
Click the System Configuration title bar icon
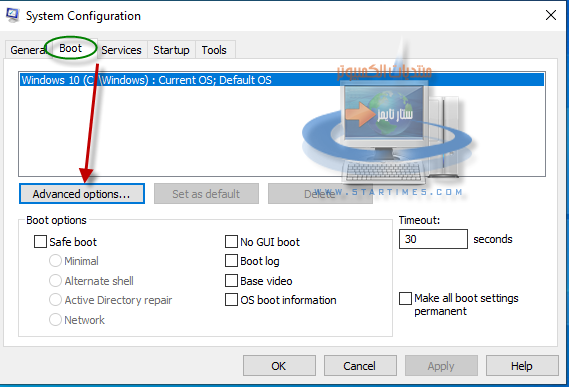coord(12,15)
